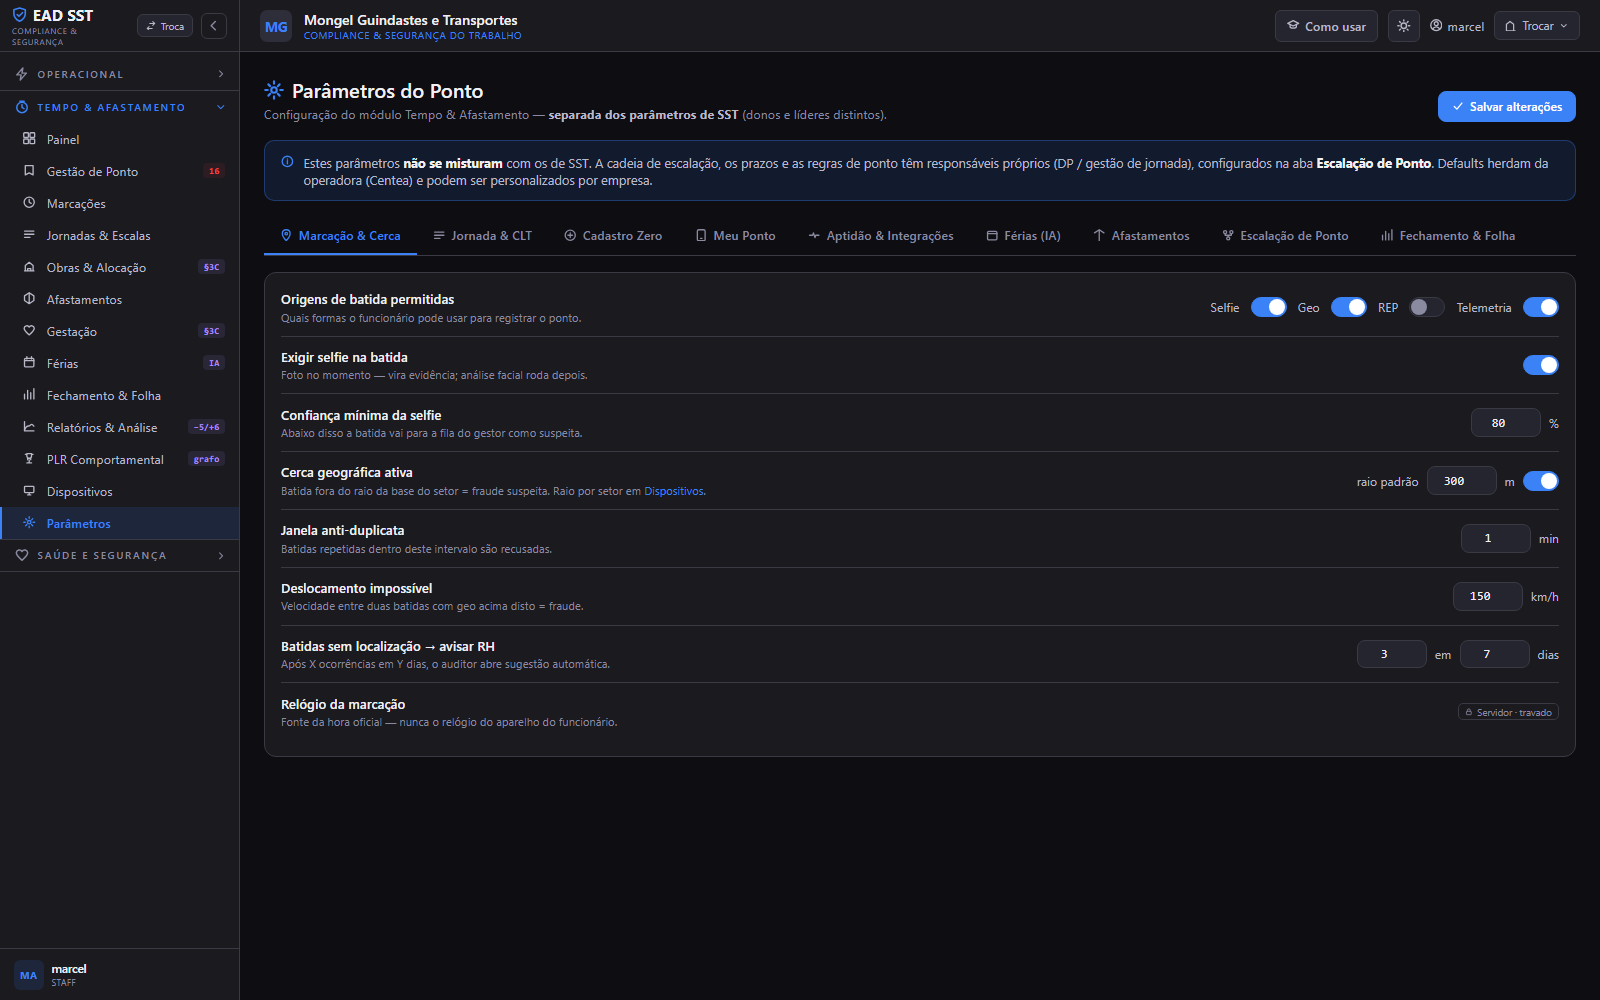This screenshot has width=1600, height=1000.
Task: Click the Confiança mínima da selfie input
Action: 1505,423
